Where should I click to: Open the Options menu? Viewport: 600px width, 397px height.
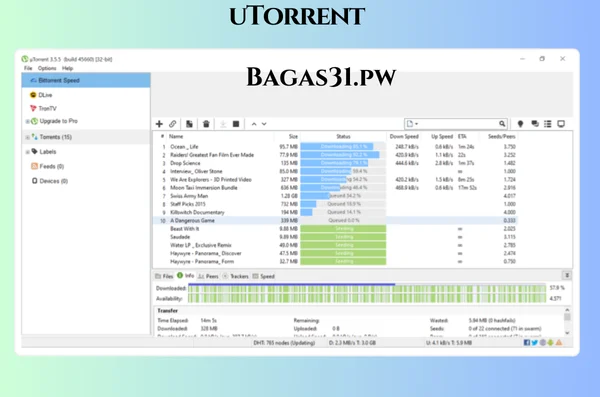[x=47, y=68]
